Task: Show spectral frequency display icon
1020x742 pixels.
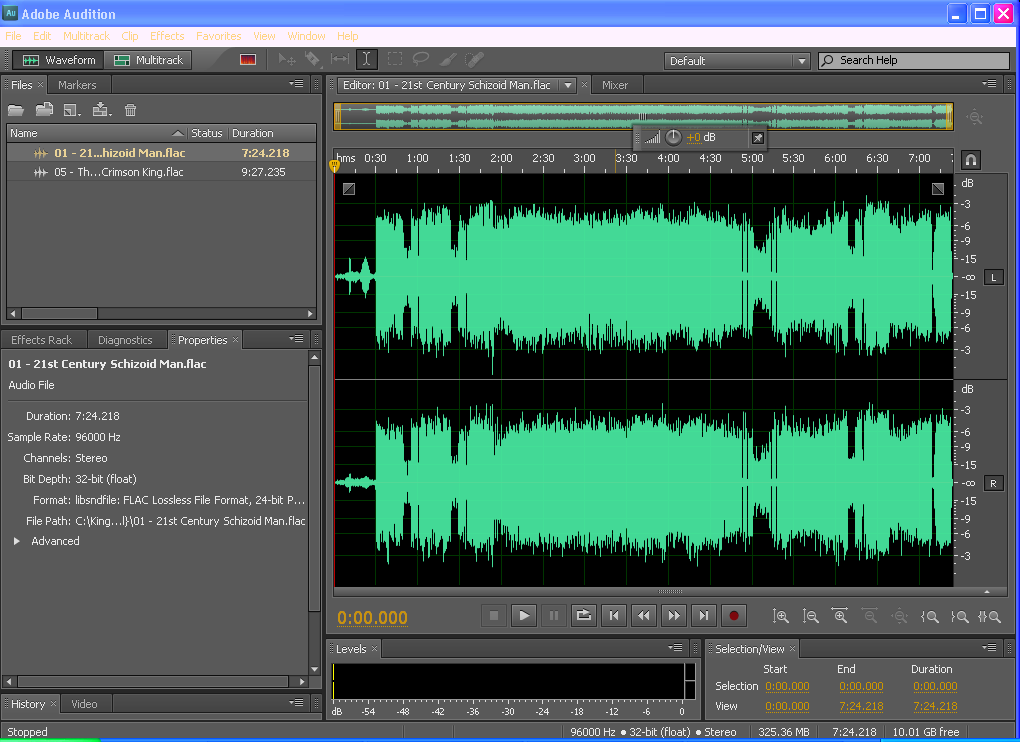Action: pos(248,60)
